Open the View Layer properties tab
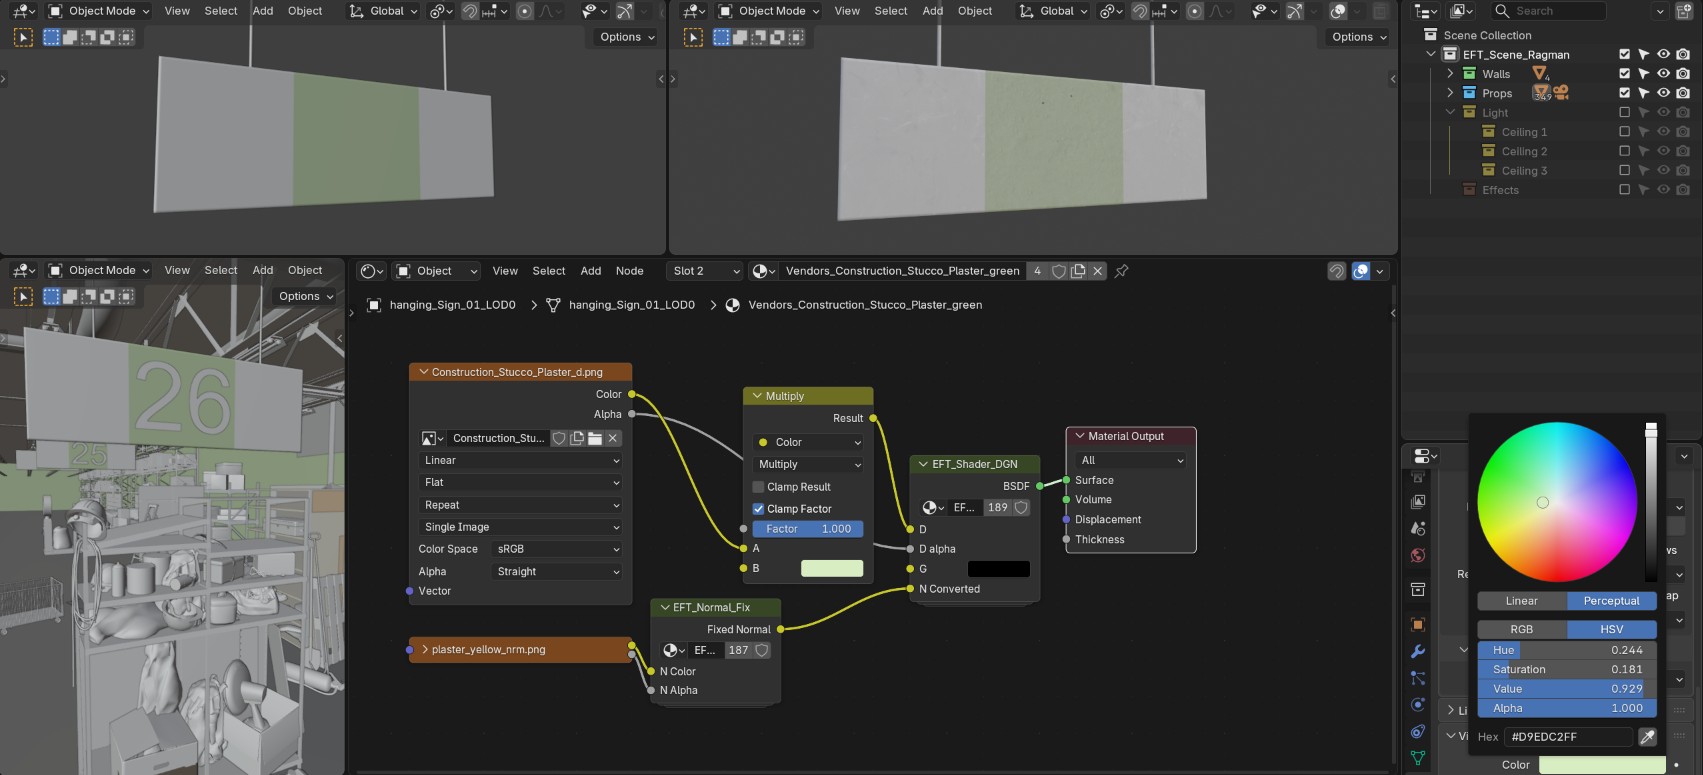 (1418, 501)
